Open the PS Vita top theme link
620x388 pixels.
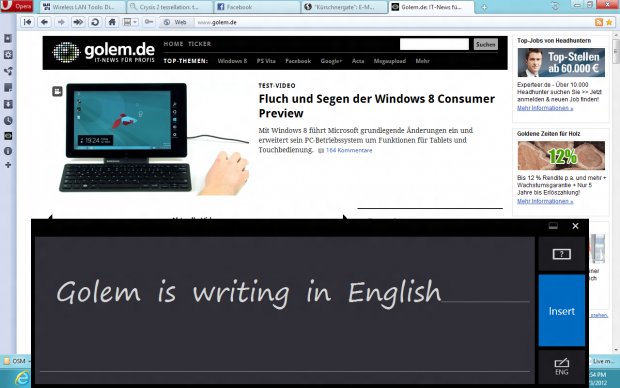click(266, 61)
